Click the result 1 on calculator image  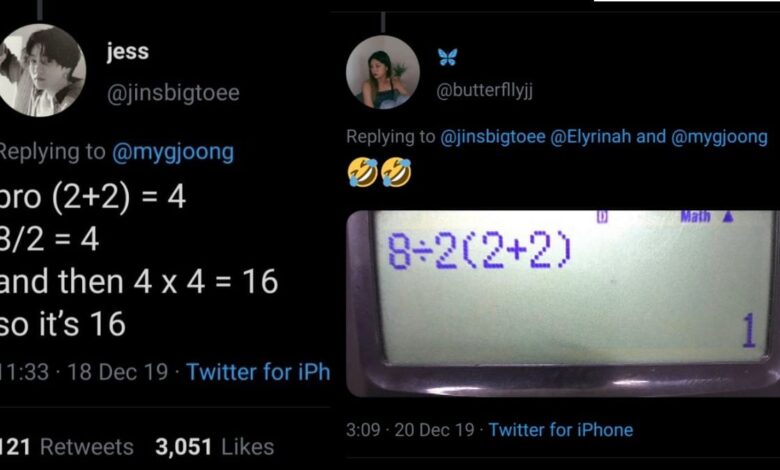click(x=749, y=330)
